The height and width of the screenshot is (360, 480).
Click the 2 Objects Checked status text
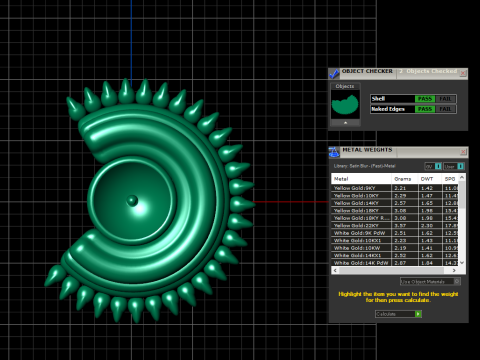(428, 71)
